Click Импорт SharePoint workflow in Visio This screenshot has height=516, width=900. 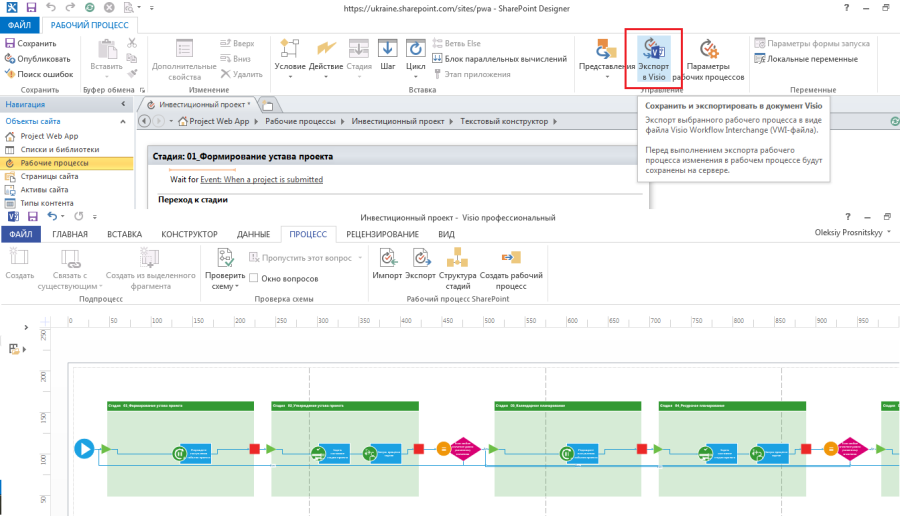tap(387, 265)
